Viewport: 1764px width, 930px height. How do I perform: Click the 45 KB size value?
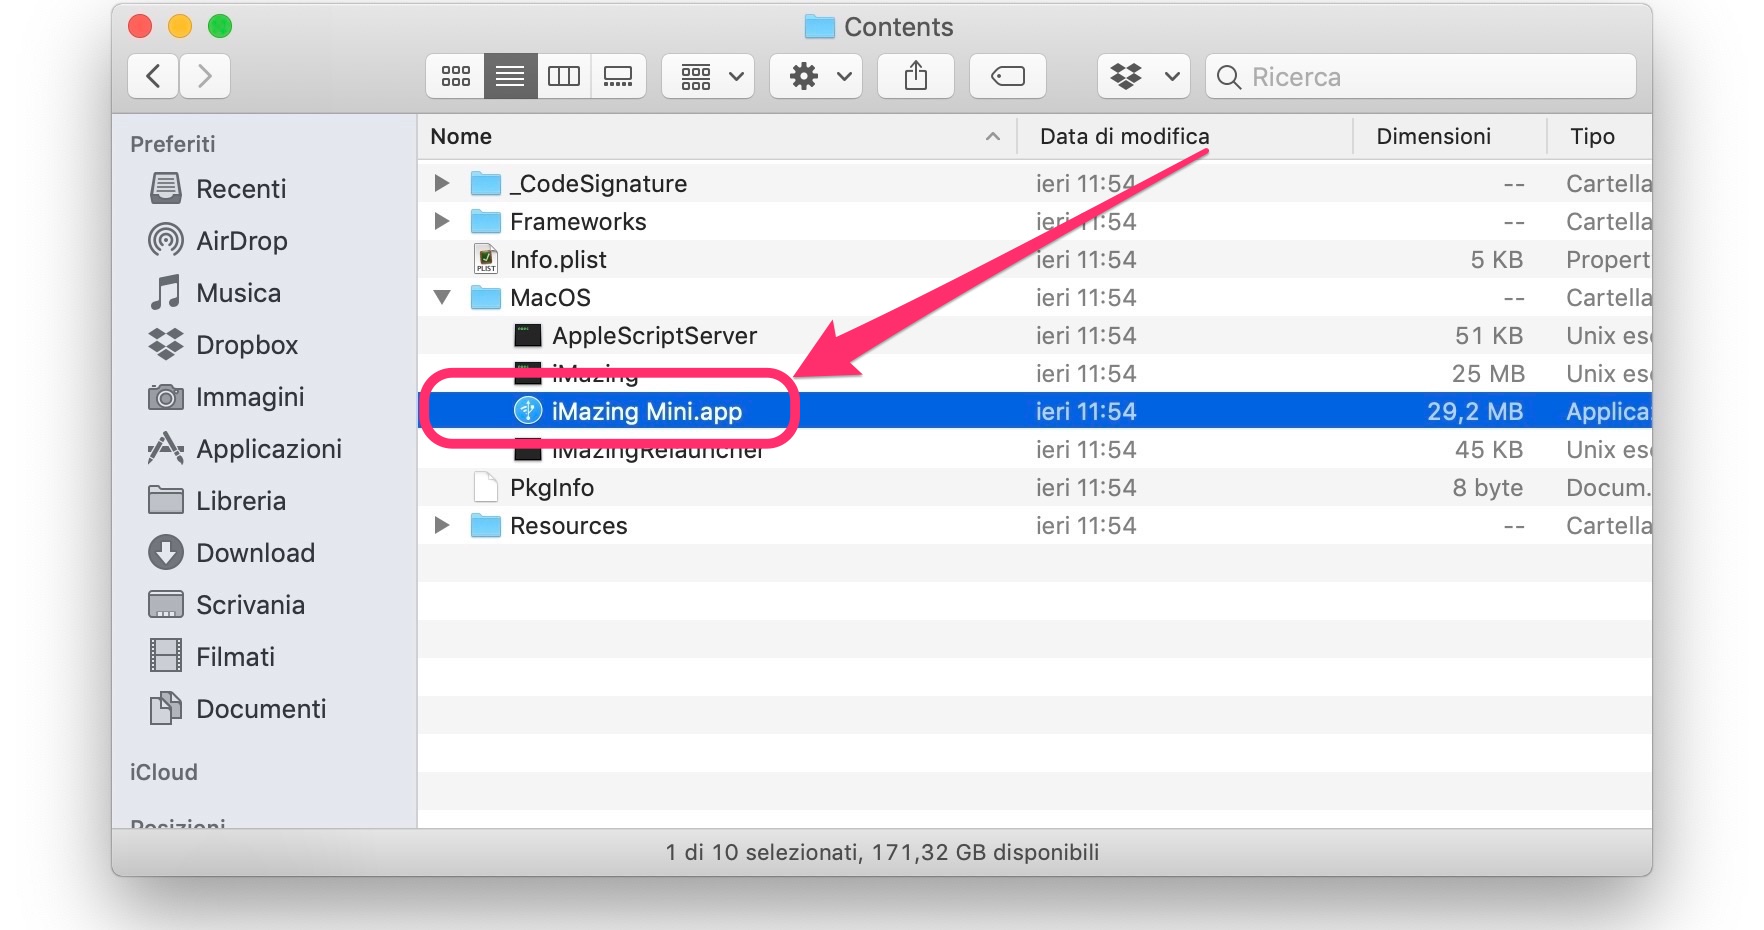point(1489,450)
